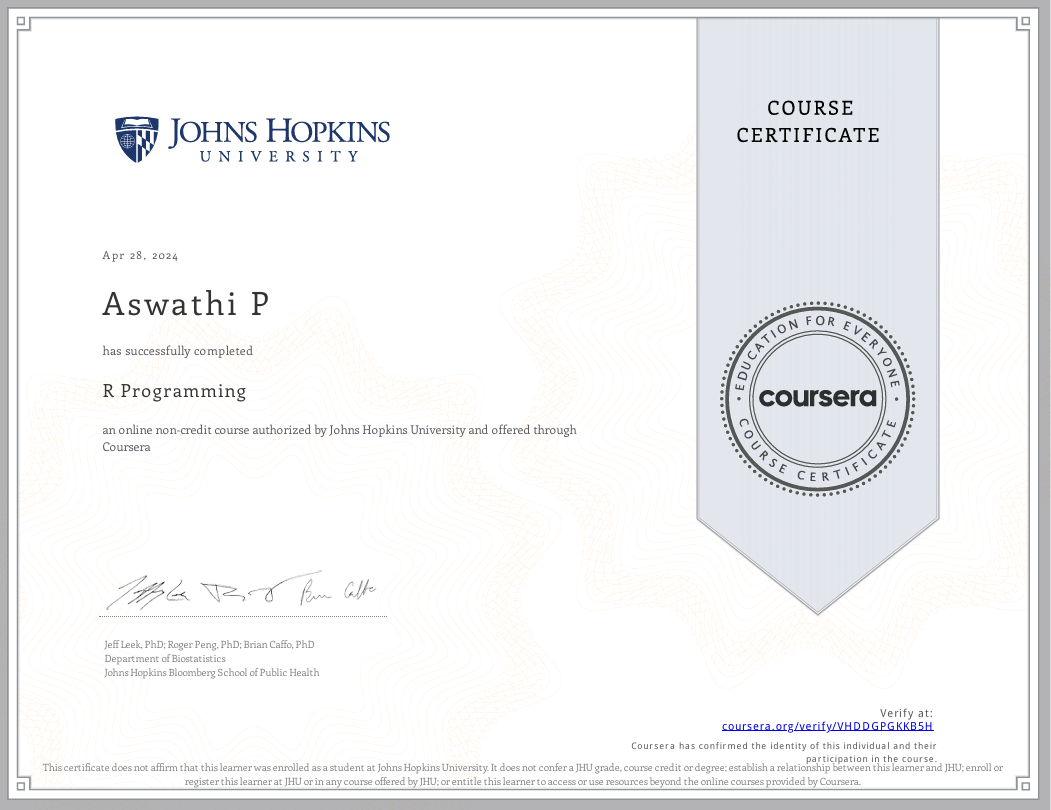
Task: Select the recipient name 'Aswathi P'
Action: [186, 304]
